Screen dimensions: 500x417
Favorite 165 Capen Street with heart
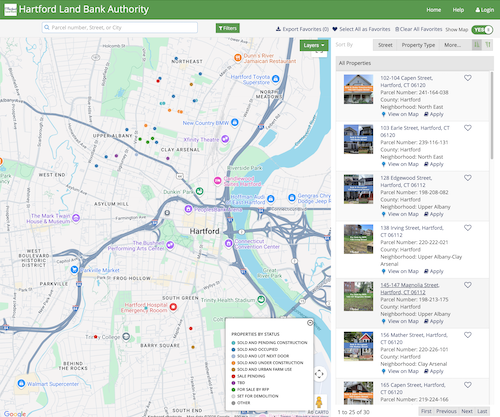coord(468,385)
